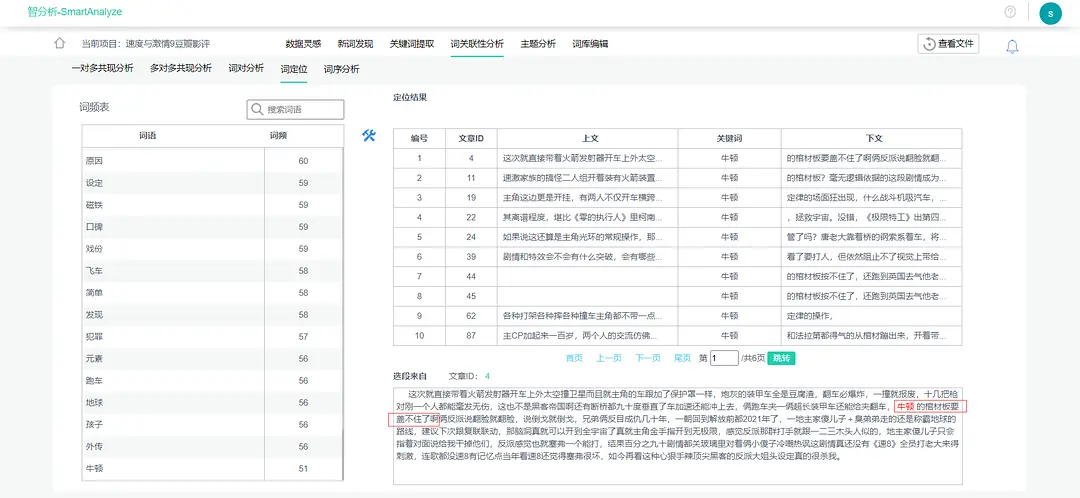Image resolution: width=1080 pixels, height=498 pixels.
Task: Click the page number input box
Action: point(724,358)
